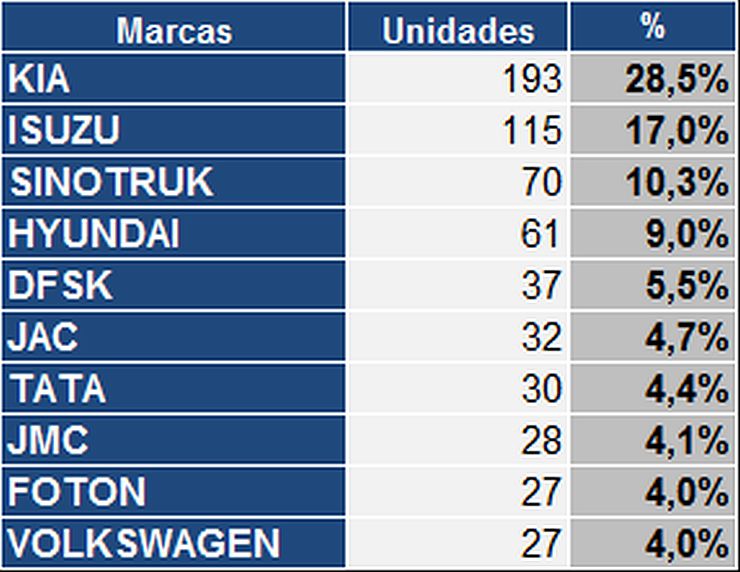Click the HYUNDAI brand cell
The width and height of the screenshot is (740, 572).
[x=174, y=234]
